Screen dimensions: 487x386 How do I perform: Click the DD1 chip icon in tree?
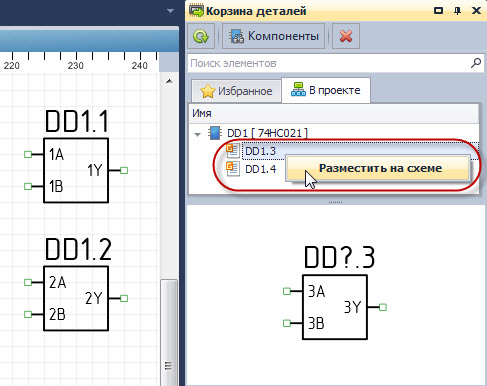(x=215, y=133)
